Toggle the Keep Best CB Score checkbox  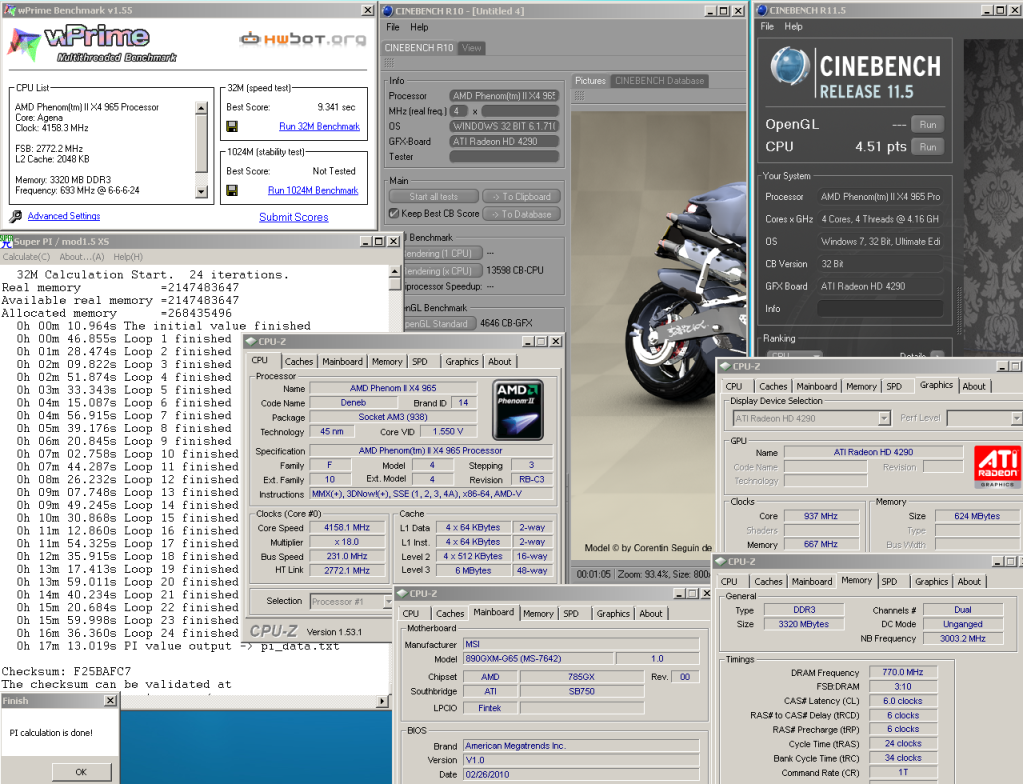tap(393, 214)
